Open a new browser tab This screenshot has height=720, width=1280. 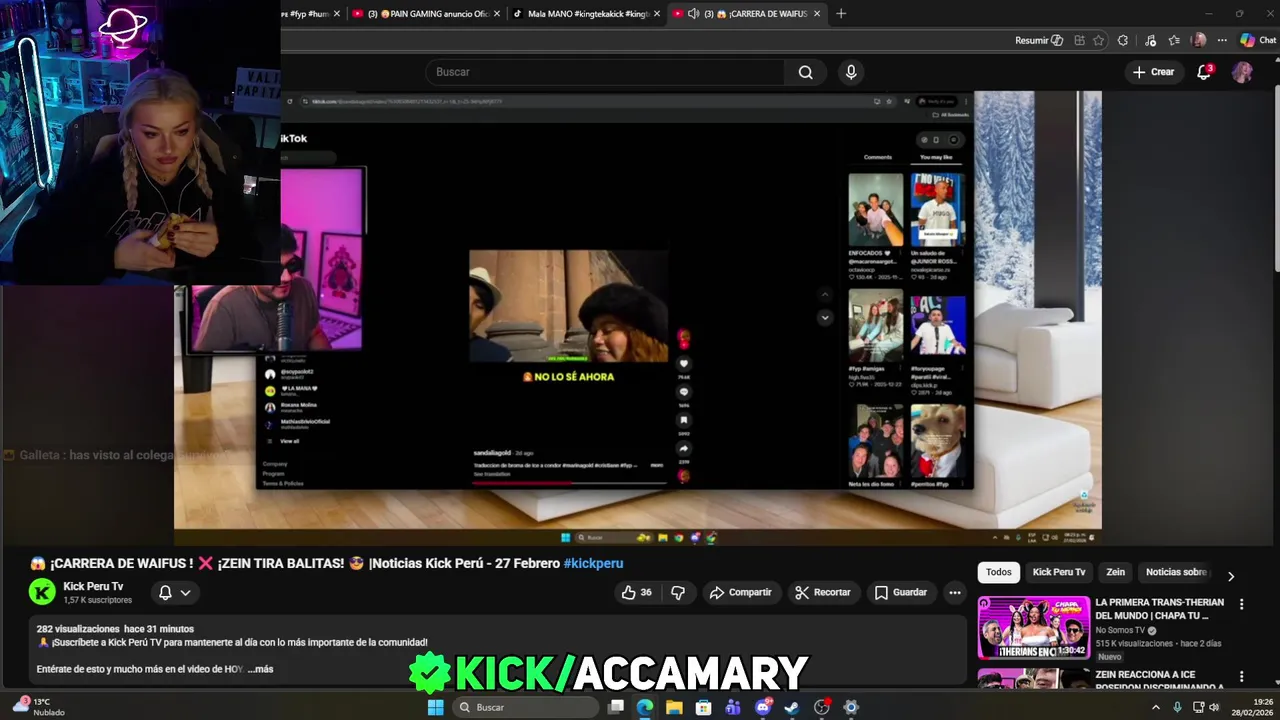pyautogui.click(x=841, y=14)
